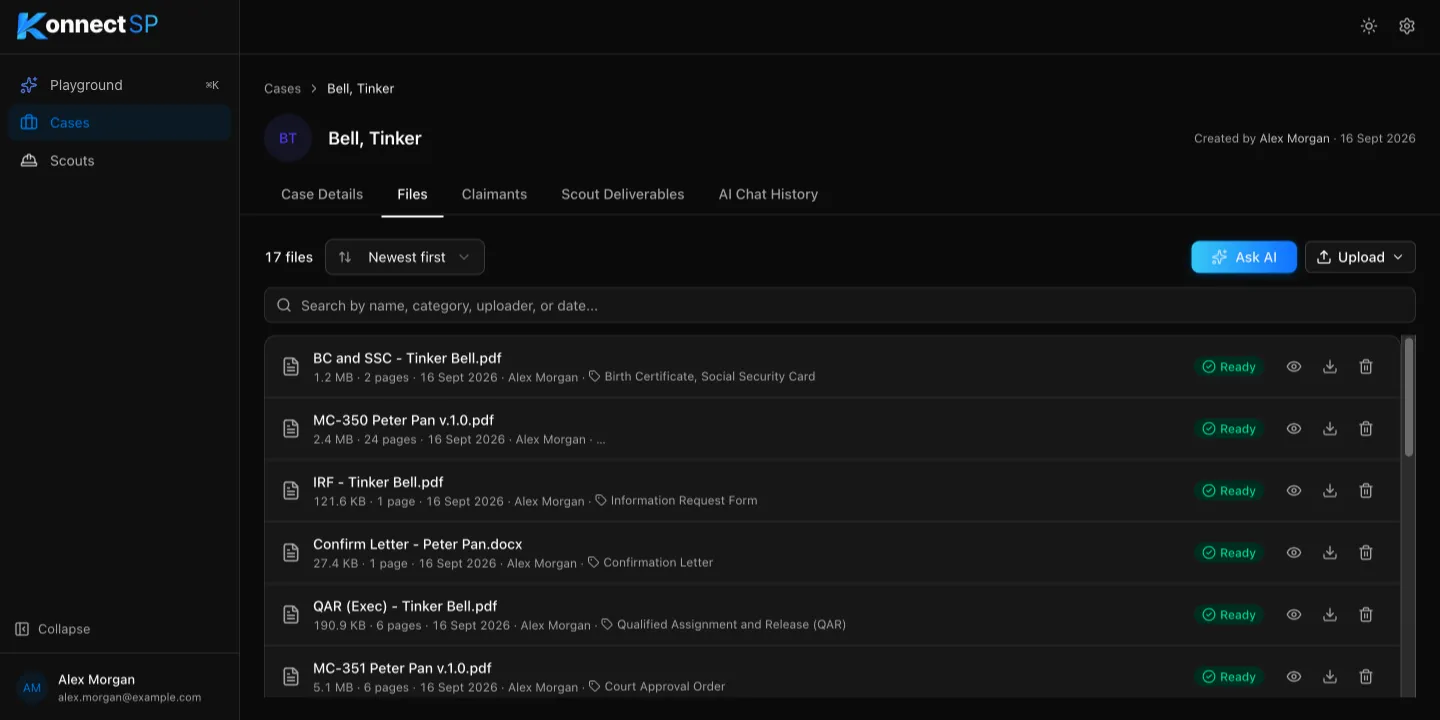The image size is (1440, 720).
Task: Preview IRF - Tinker Bell.pdf
Action: pos(1294,491)
